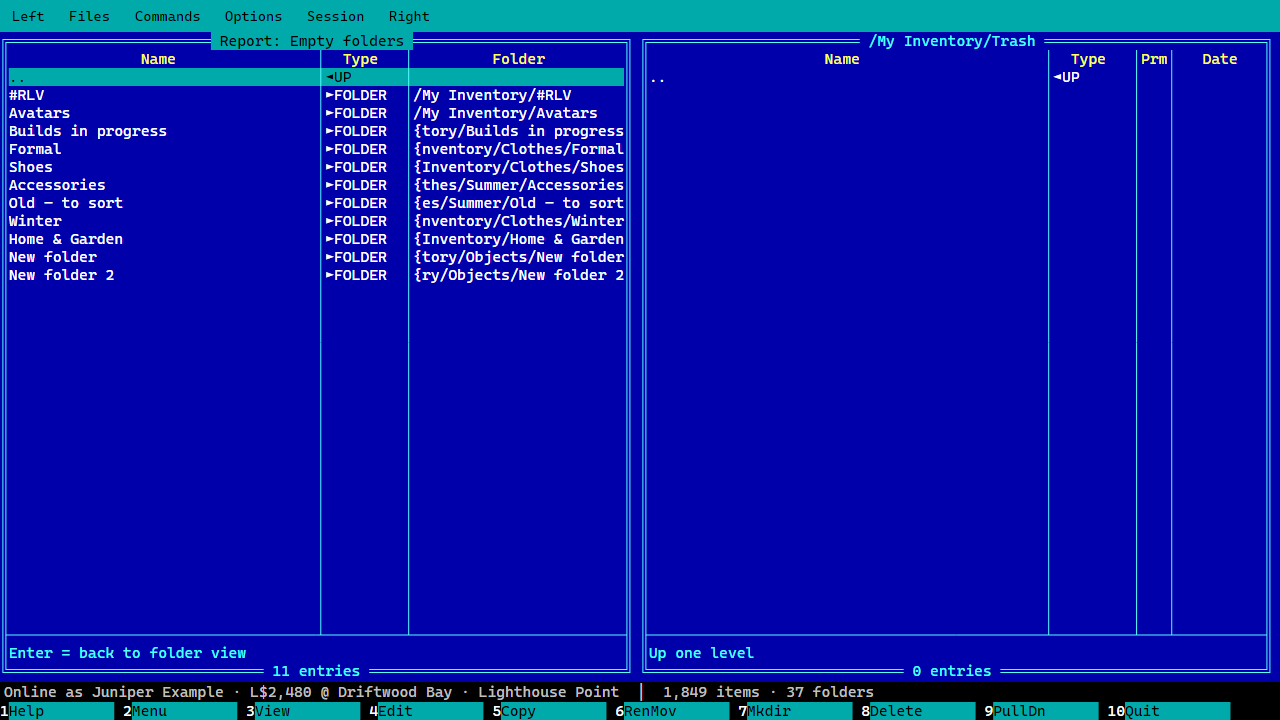The width and height of the screenshot is (1280, 720).
Task: Click the F3 View button
Action: click(303, 711)
